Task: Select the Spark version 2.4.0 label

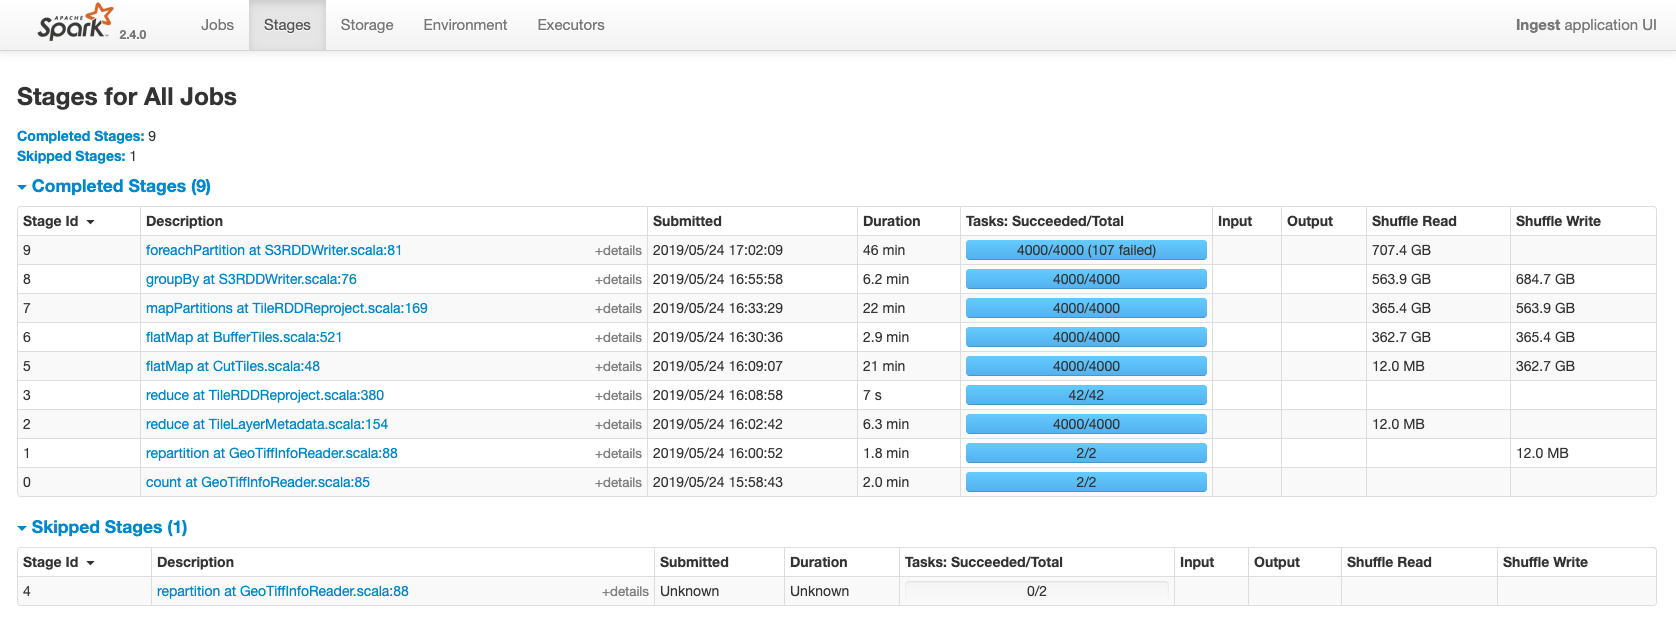Action: pyautogui.click(x=133, y=34)
